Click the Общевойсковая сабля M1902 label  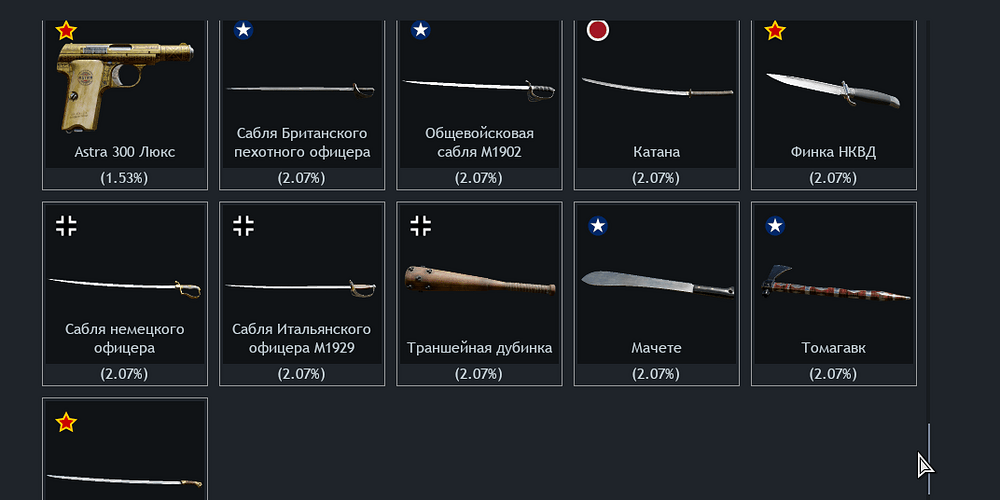pos(480,143)
